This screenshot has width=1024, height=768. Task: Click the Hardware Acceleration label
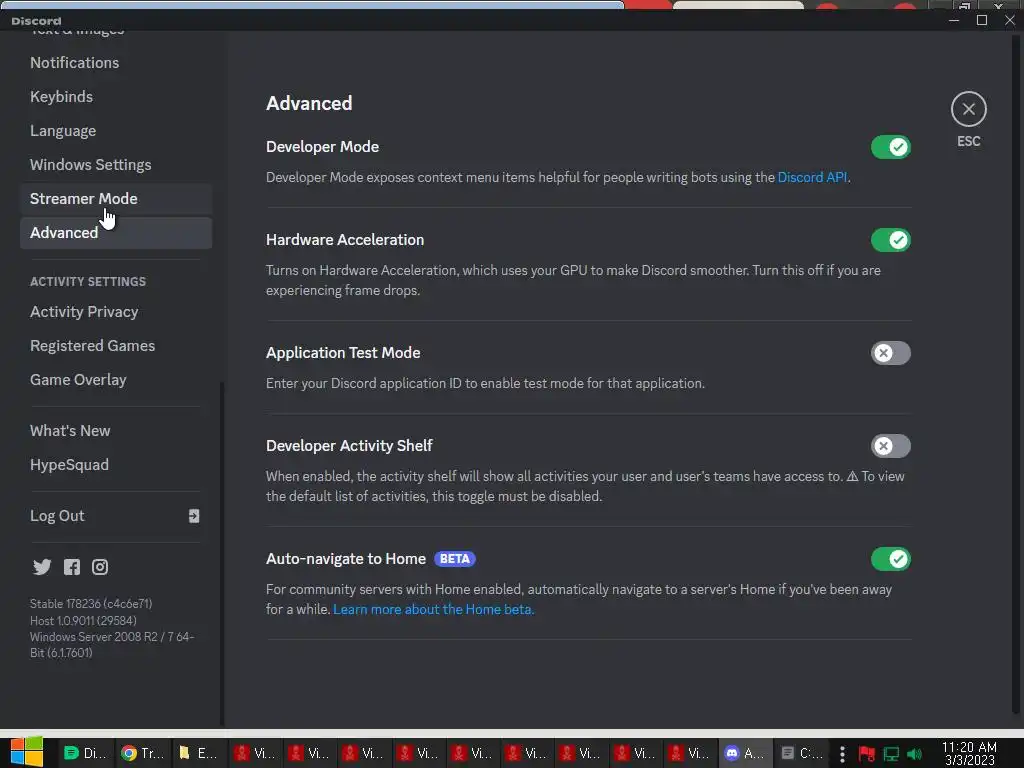pyautogui.click(x=345, y=240)
